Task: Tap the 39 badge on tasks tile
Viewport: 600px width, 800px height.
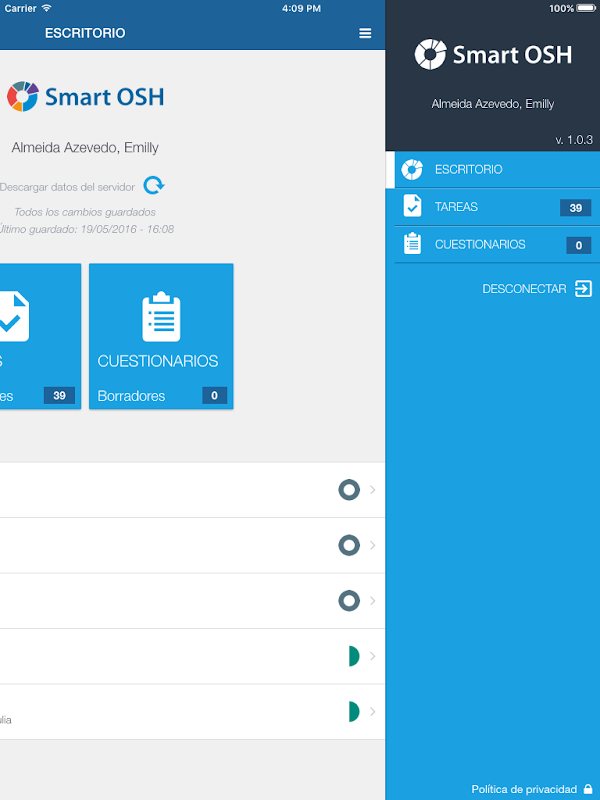Action: tap(59, 395)
